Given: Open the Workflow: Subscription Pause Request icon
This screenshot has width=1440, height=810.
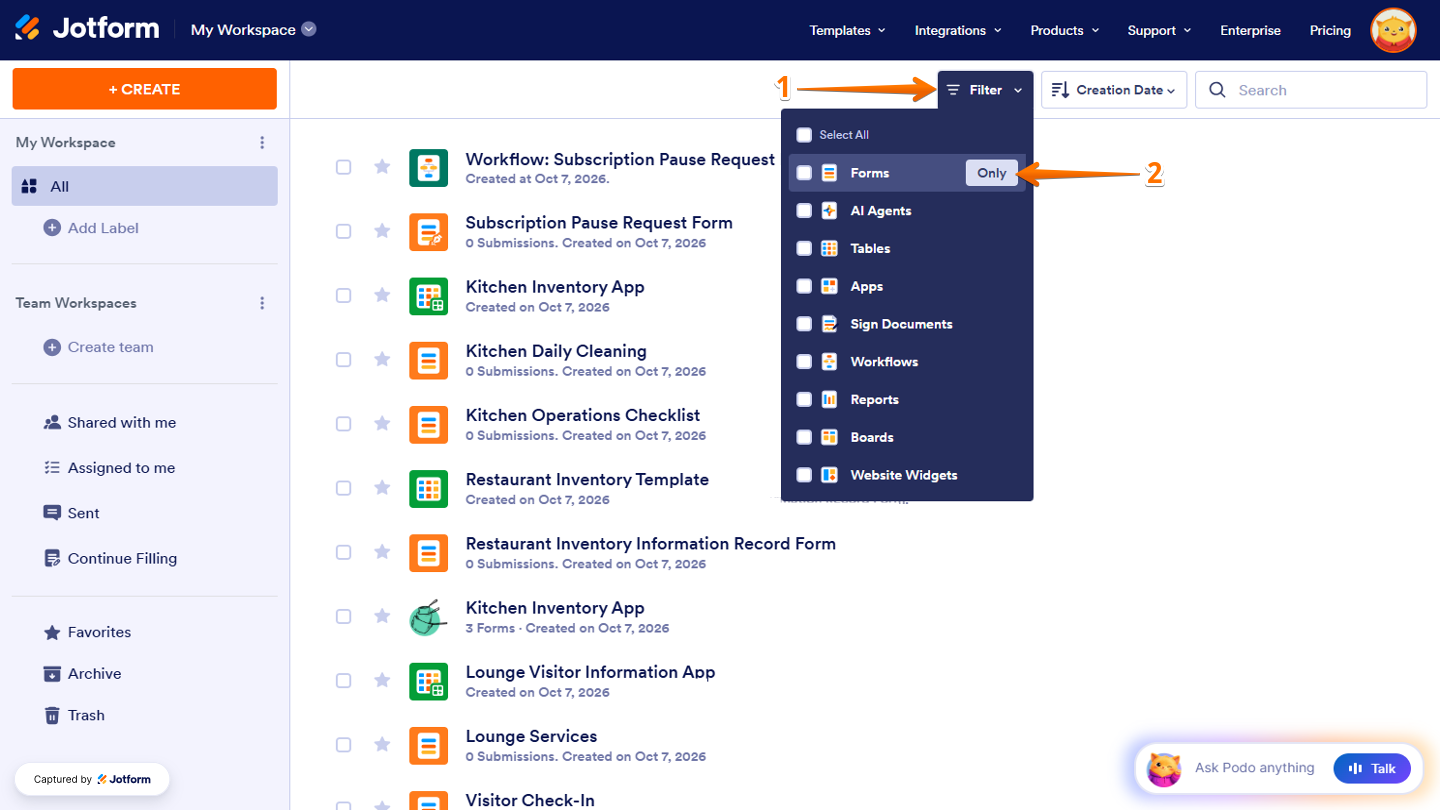Looking at the screenshot, I should (428, 167).
